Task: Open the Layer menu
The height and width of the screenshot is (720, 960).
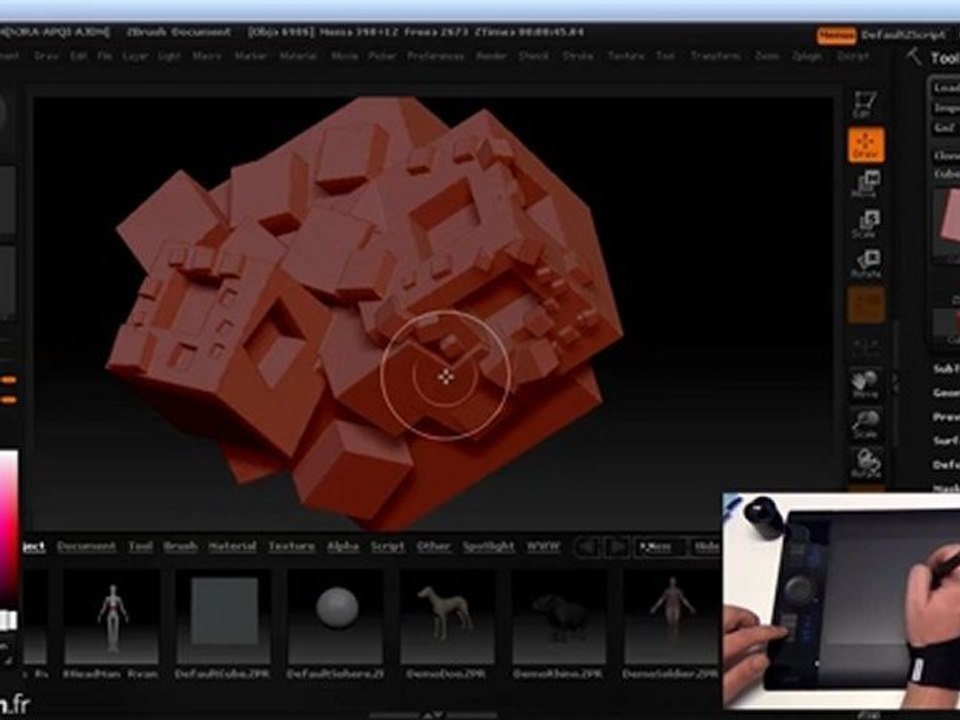Action: [x=135, y=56]
